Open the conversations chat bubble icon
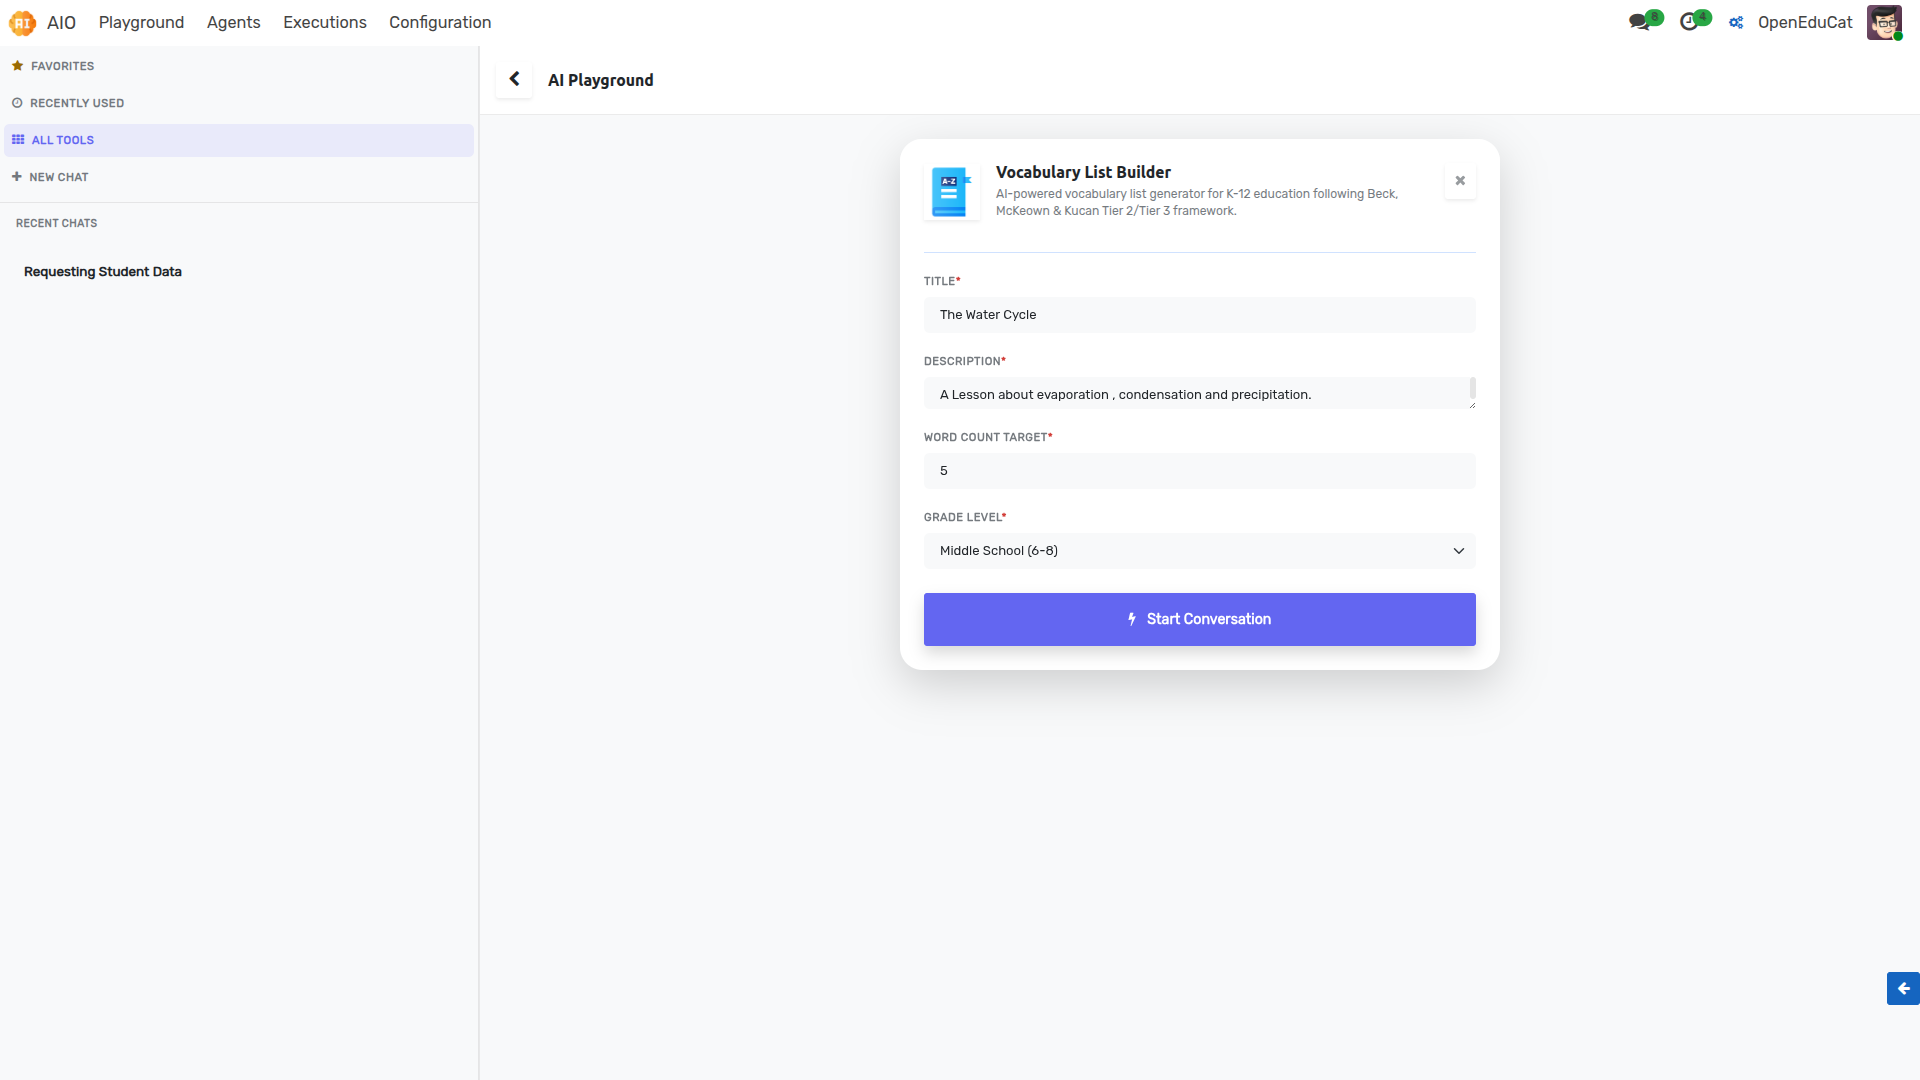This screenshot has height=1080, width=1920. 1639,22
